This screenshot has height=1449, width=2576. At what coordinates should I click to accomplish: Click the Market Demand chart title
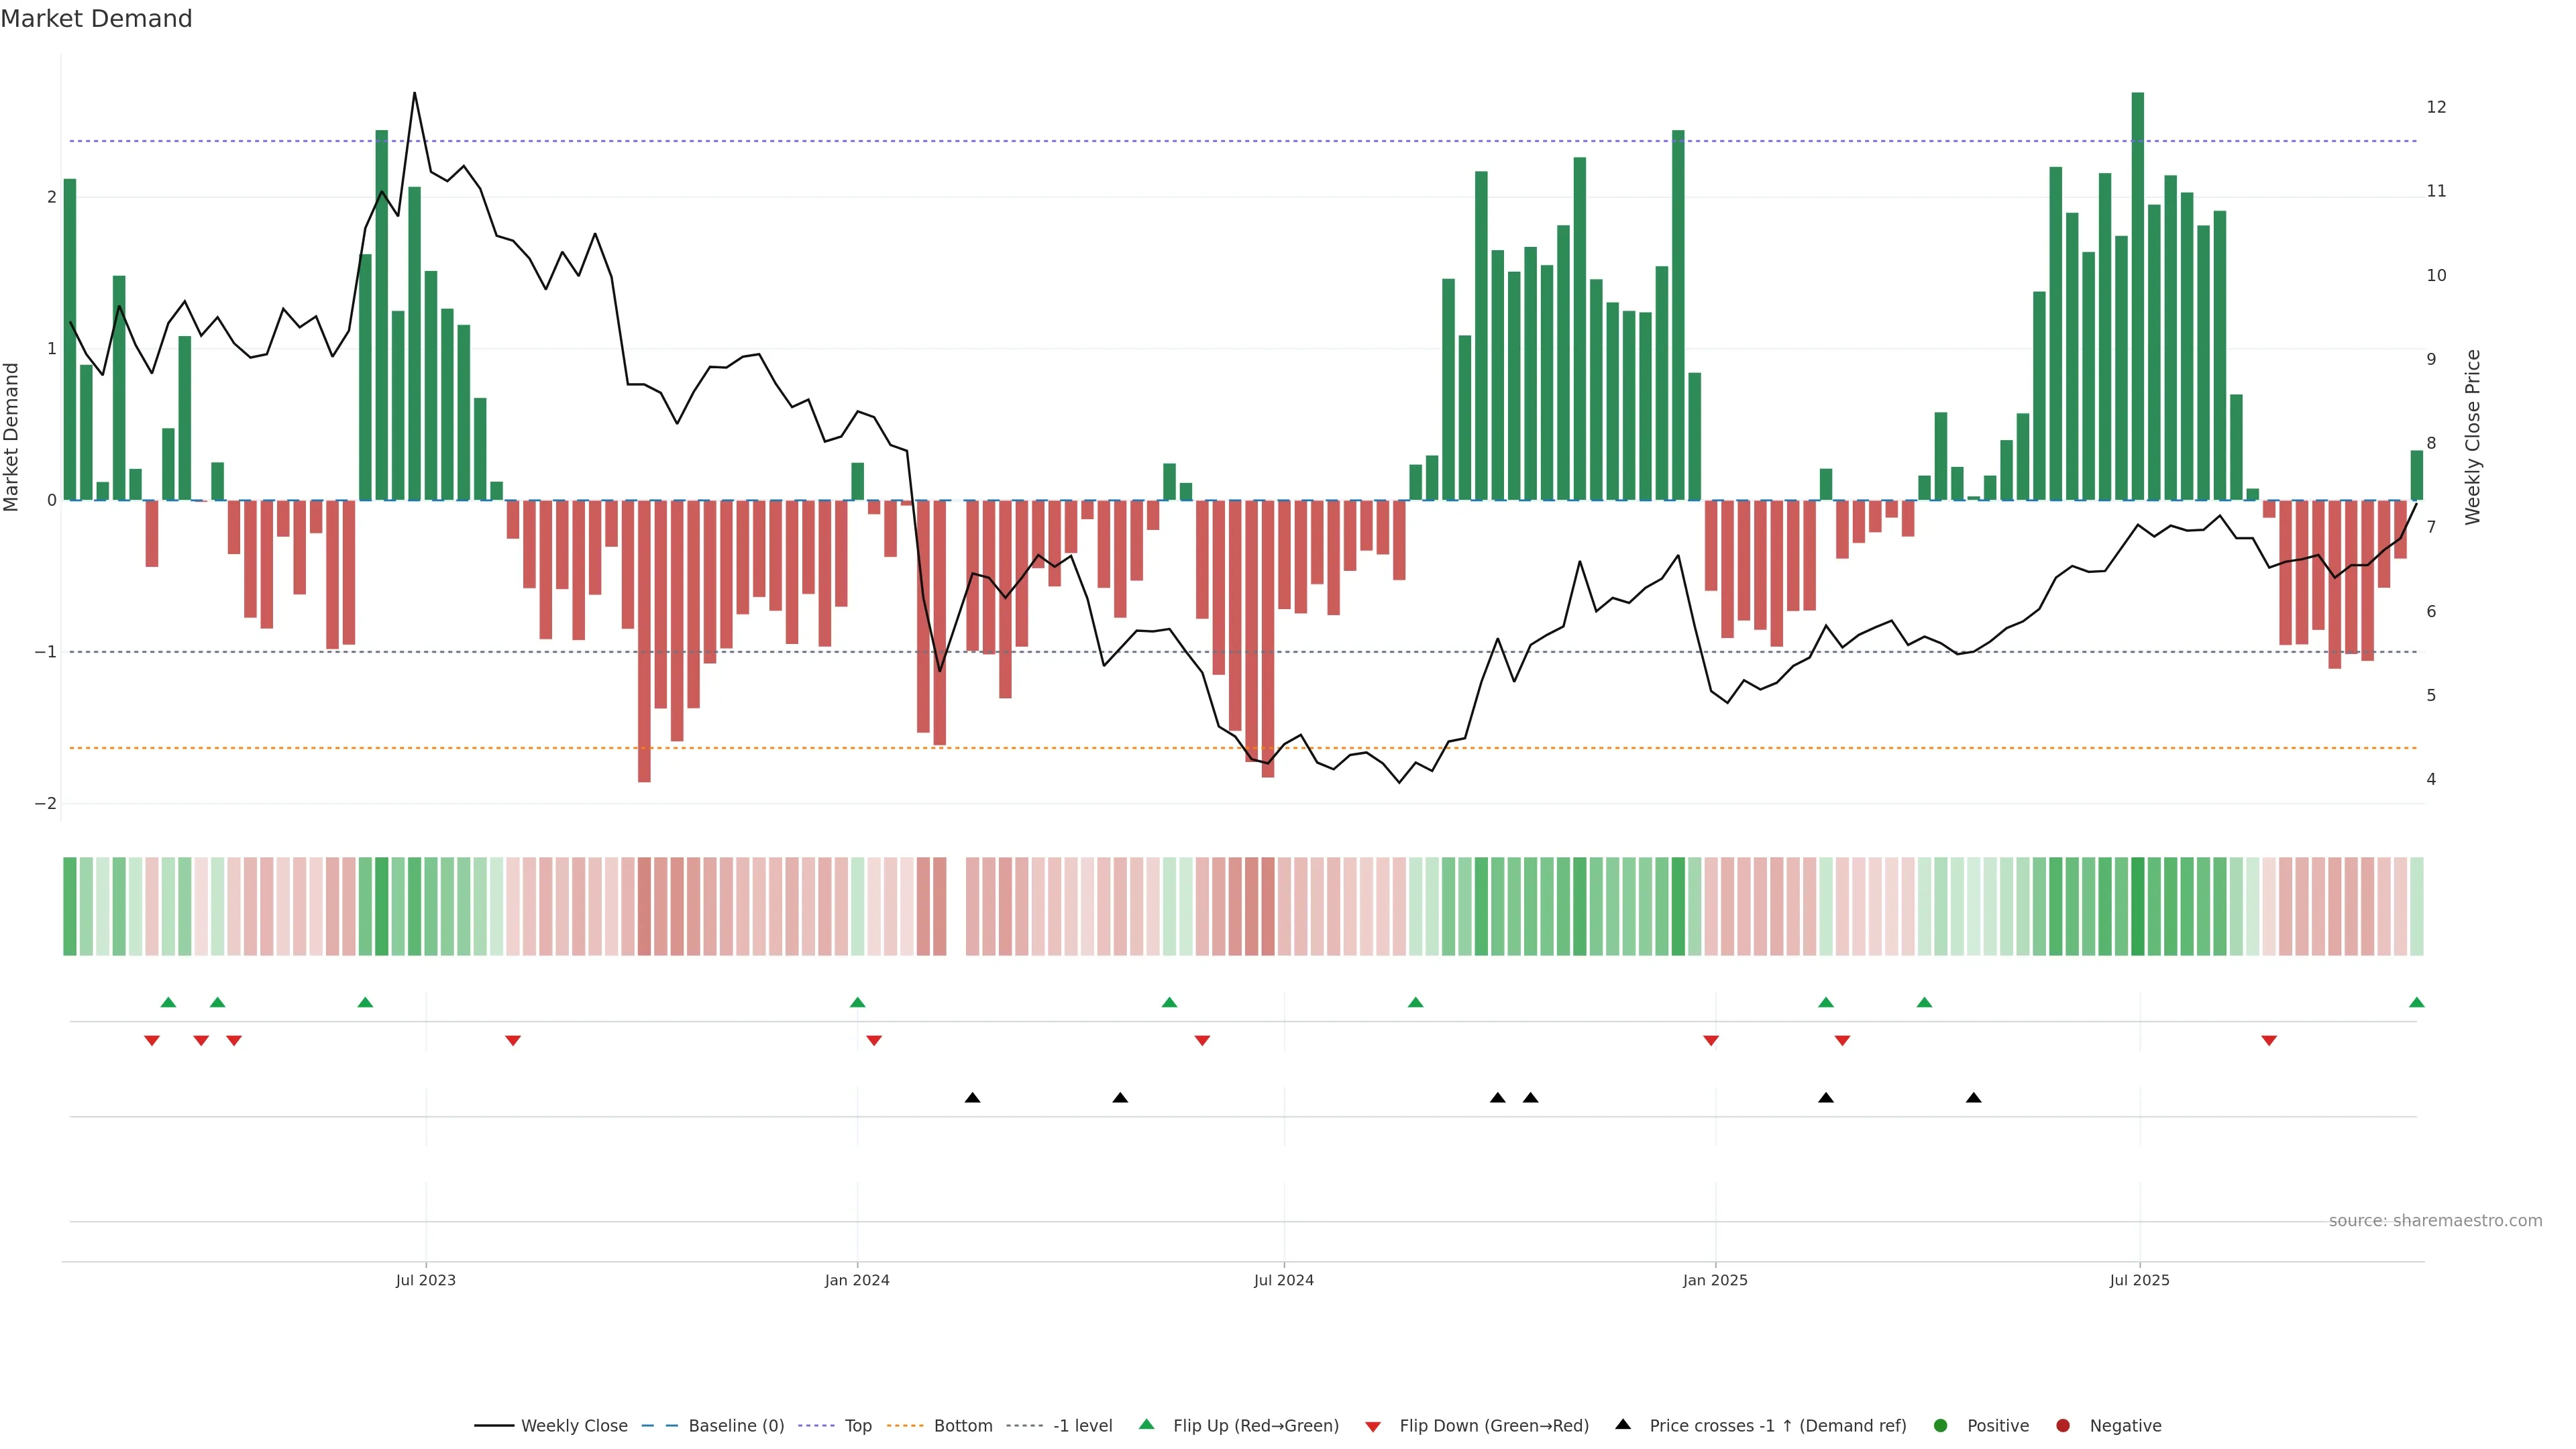click(96, 19)
